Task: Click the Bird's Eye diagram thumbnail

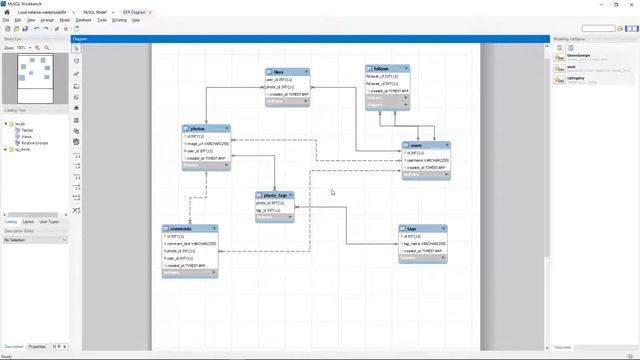Action: point(35,78)
